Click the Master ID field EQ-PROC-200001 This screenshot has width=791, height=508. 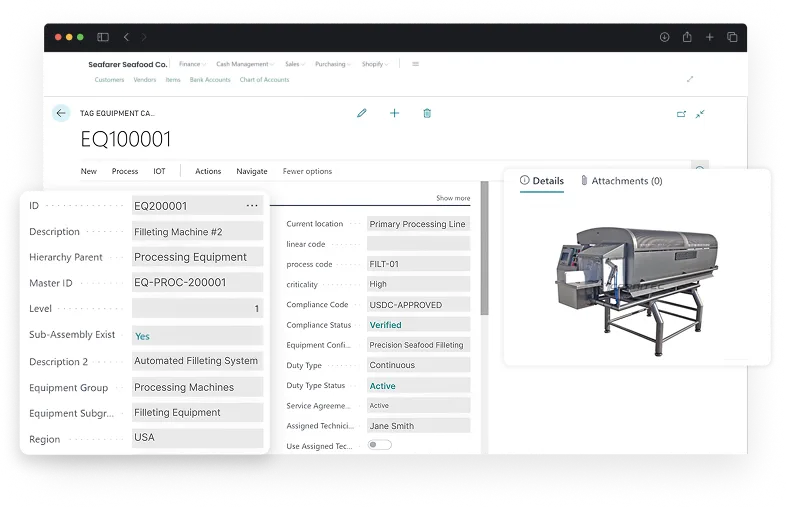coord(197,283)
